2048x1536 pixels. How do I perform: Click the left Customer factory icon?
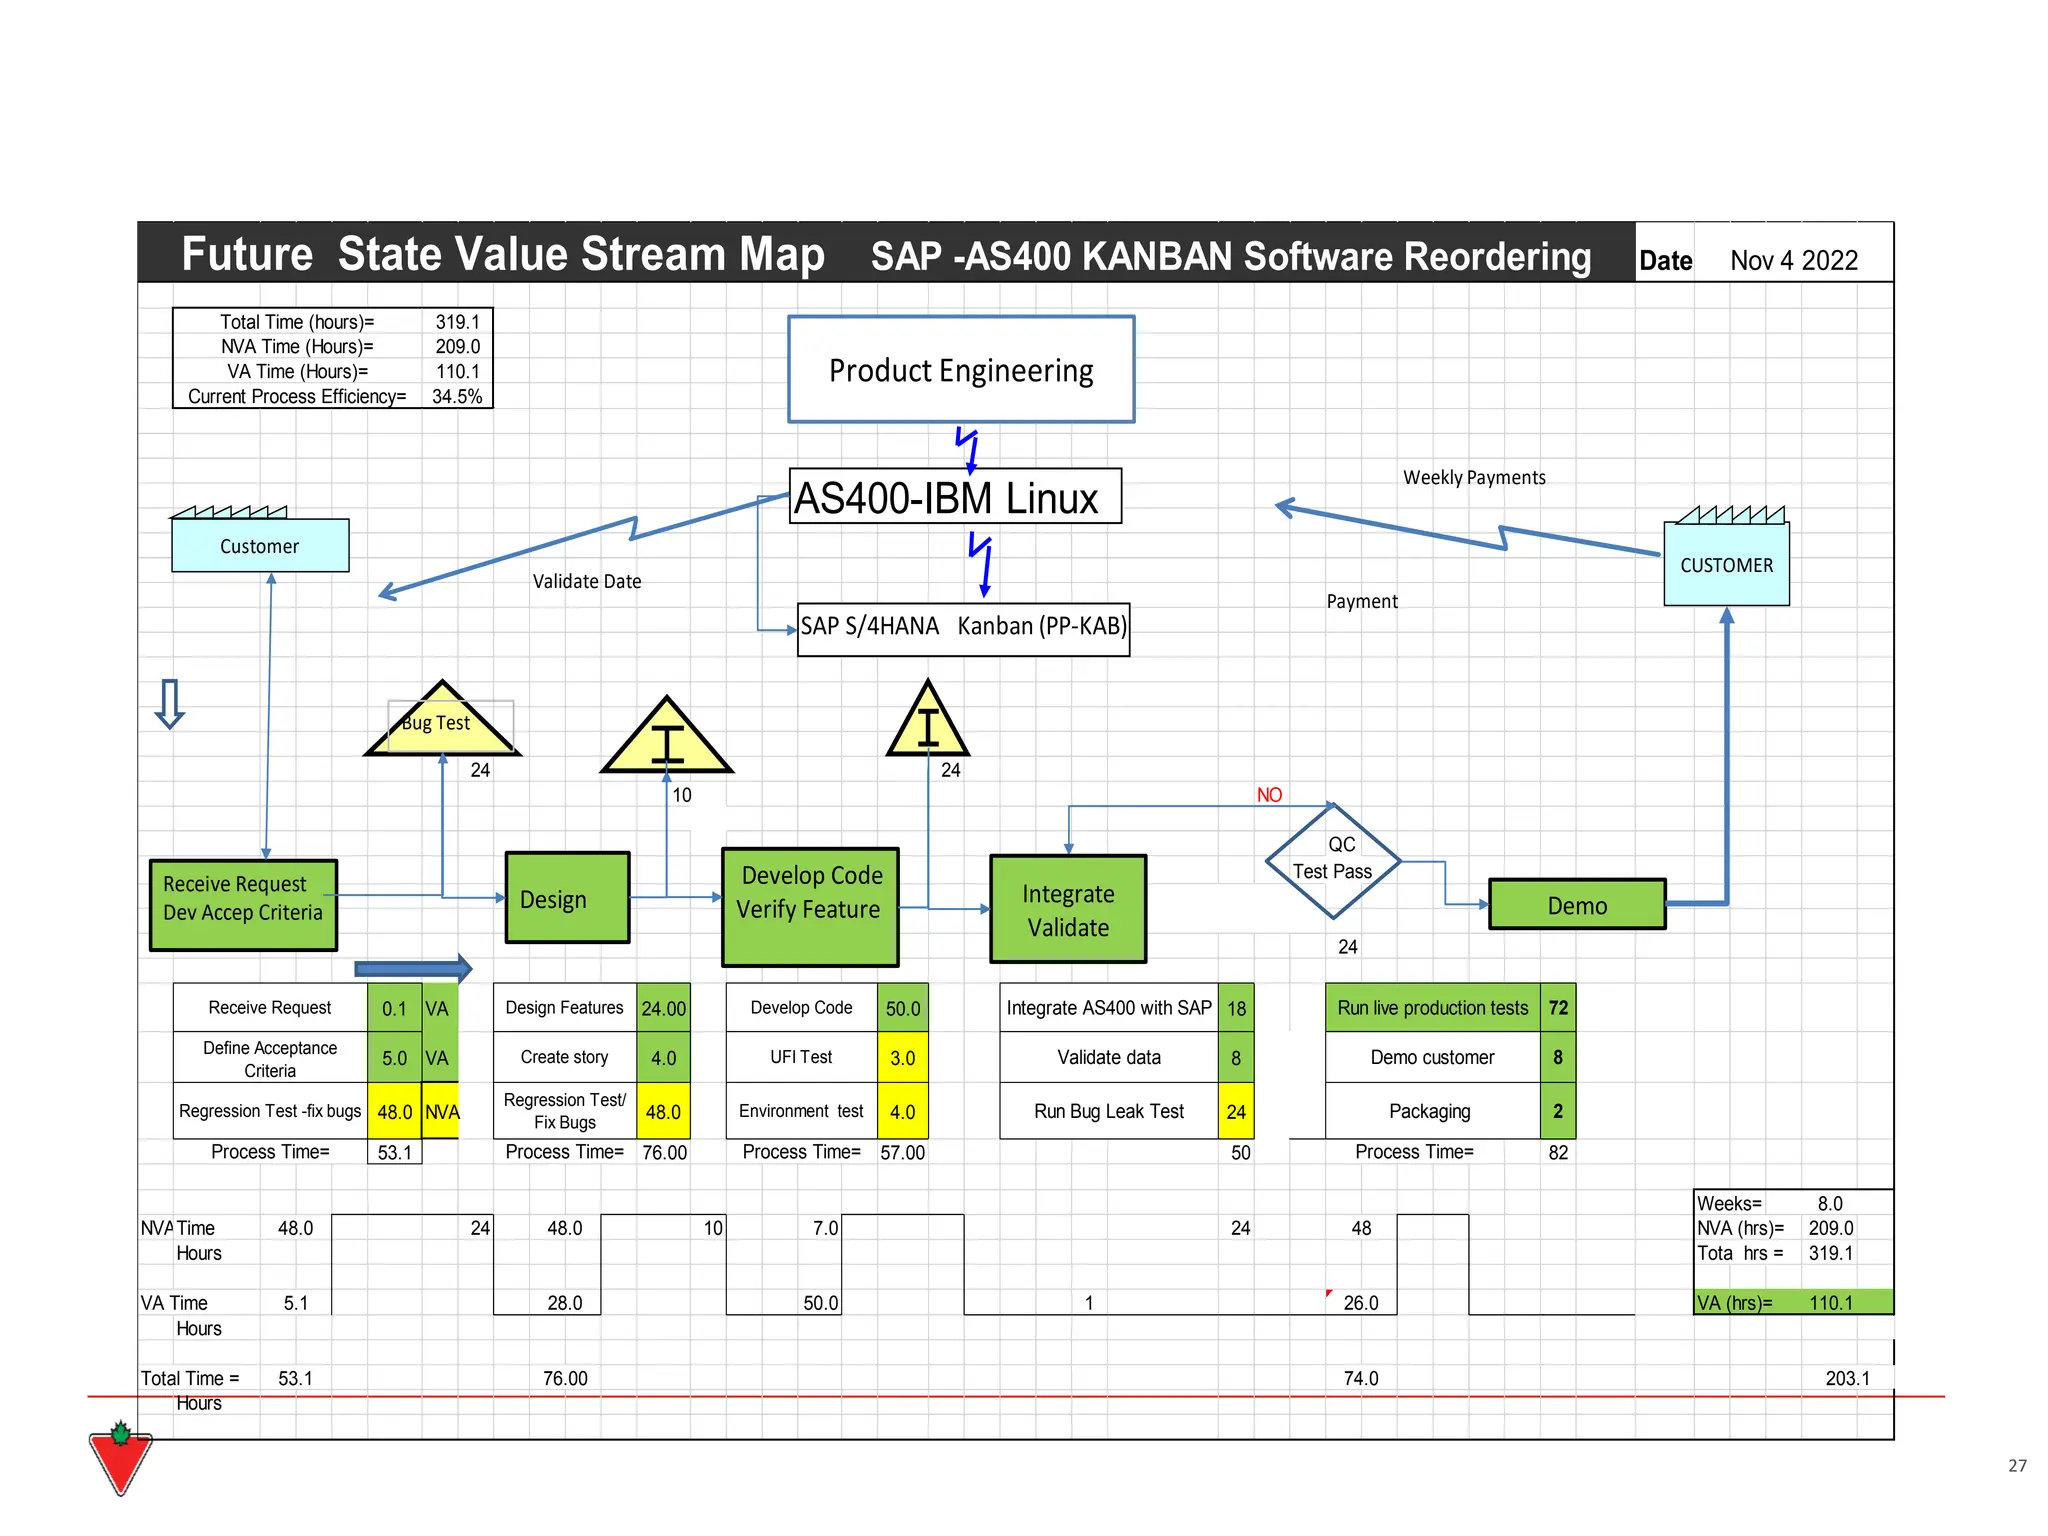(260, 545)
